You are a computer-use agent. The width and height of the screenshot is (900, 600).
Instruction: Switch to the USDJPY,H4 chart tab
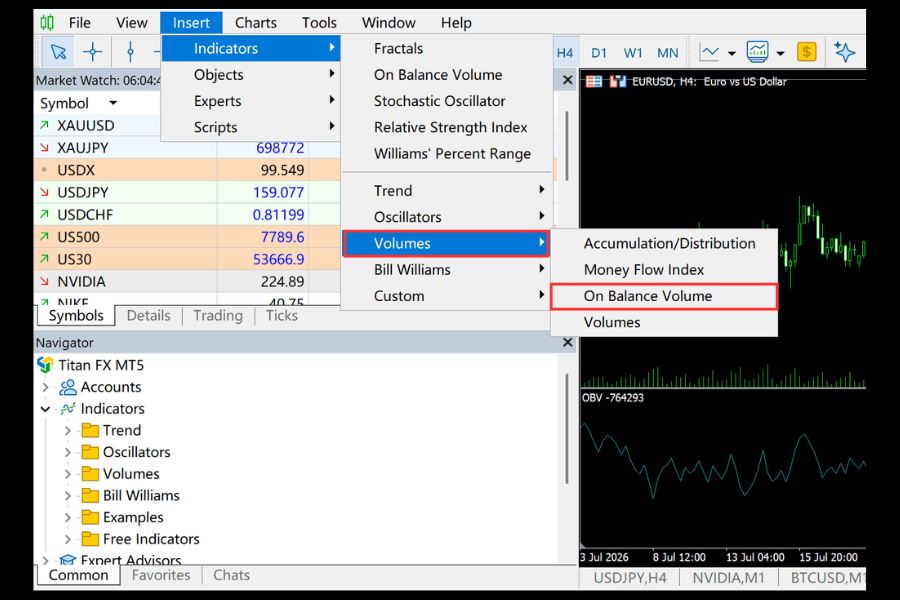pos(630,578)
